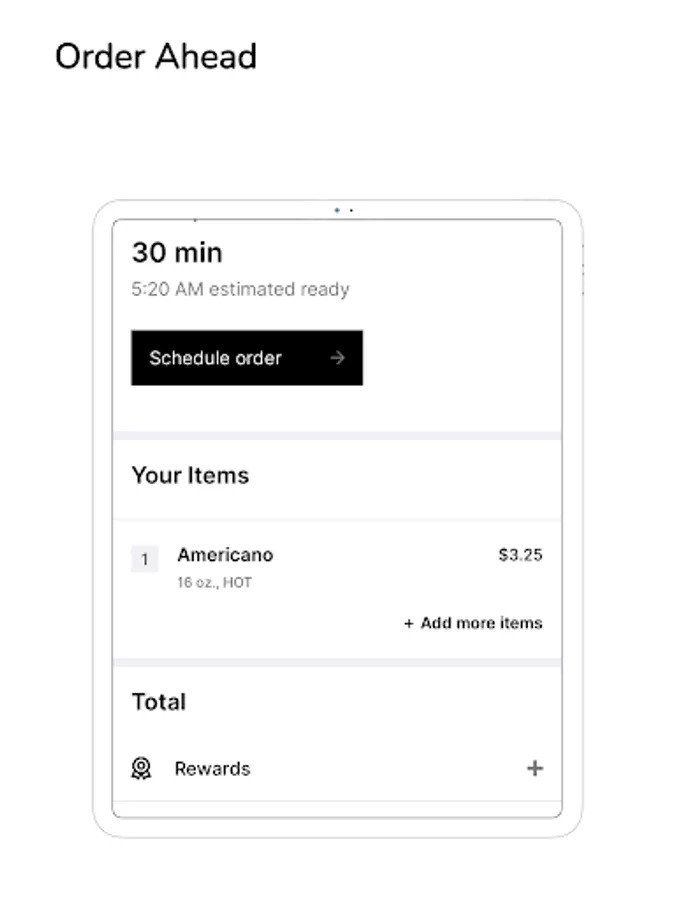Click the arrow icon in Schedule order
This screenshot has width=675, height=900.
point(338,358)
